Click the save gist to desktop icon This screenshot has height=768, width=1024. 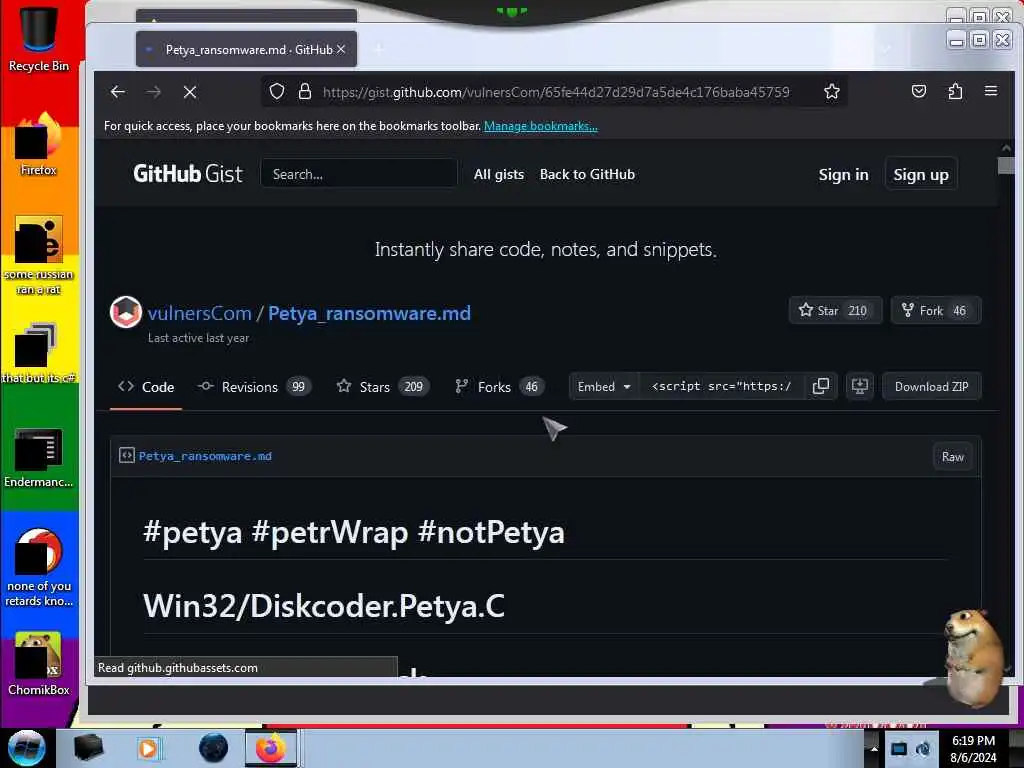pos(859,387)
